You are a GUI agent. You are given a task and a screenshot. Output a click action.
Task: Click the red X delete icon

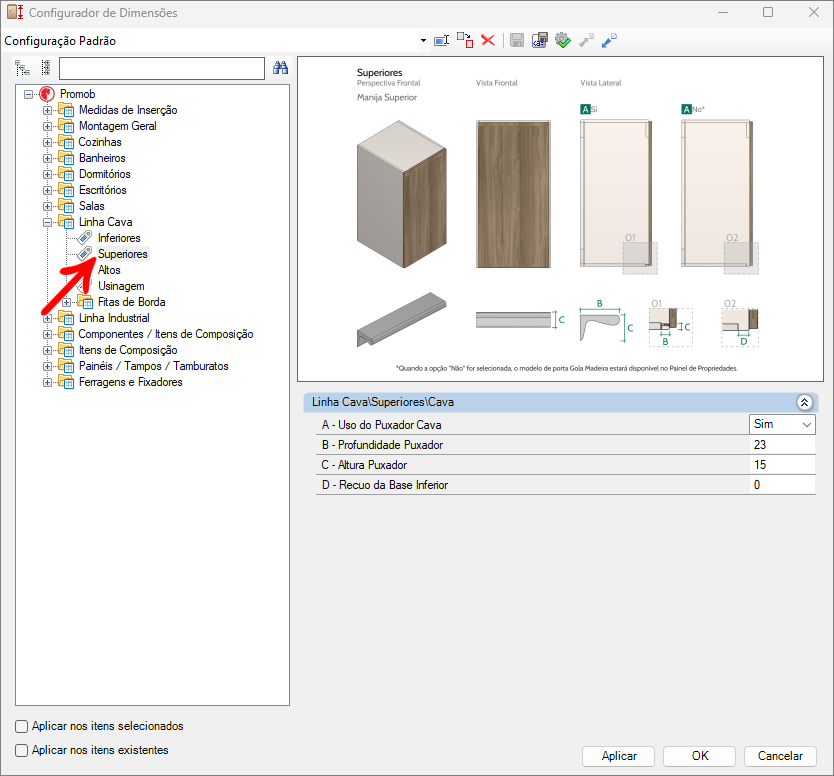[488, 40]
